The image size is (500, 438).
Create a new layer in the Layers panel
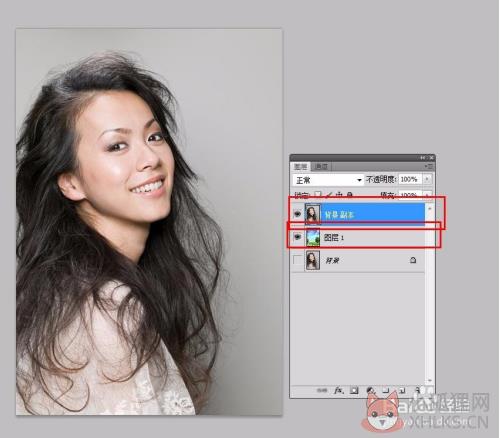pyautogui.click(x=402, y=390)
